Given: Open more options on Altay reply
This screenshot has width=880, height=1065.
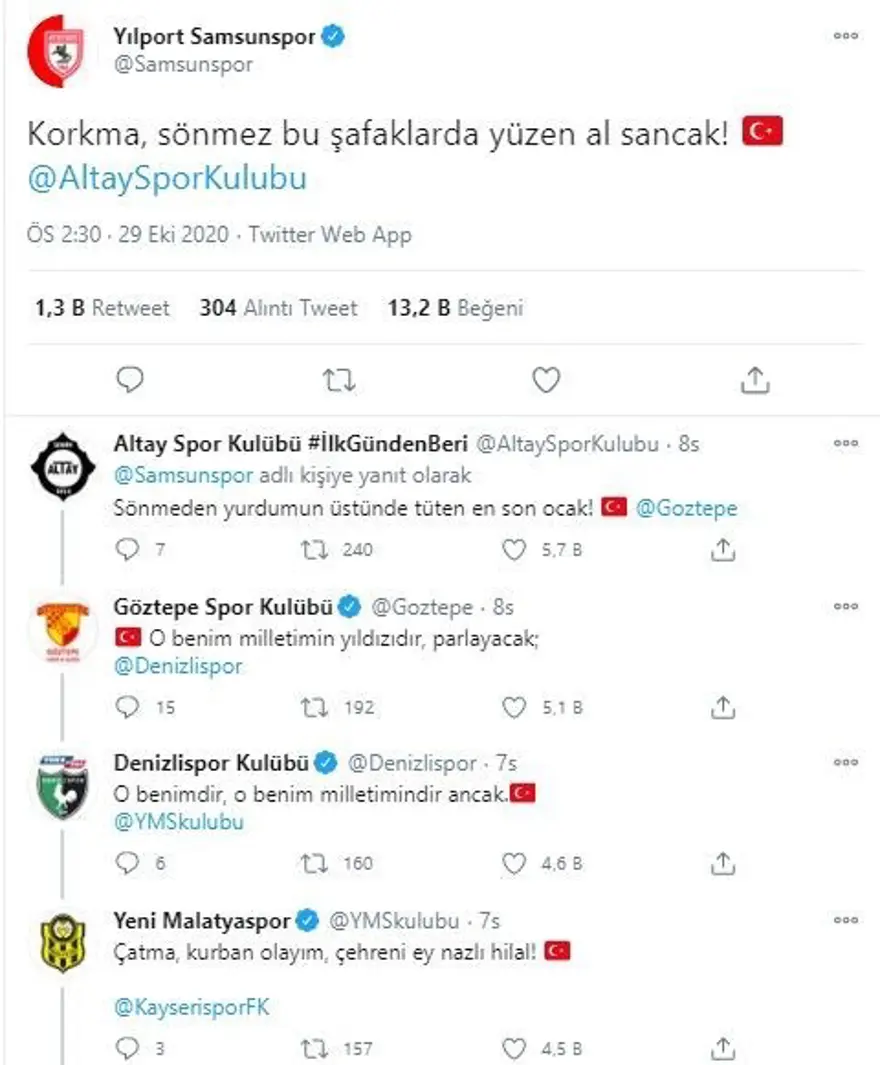Looking at the screenshot, I should (845, 442).
